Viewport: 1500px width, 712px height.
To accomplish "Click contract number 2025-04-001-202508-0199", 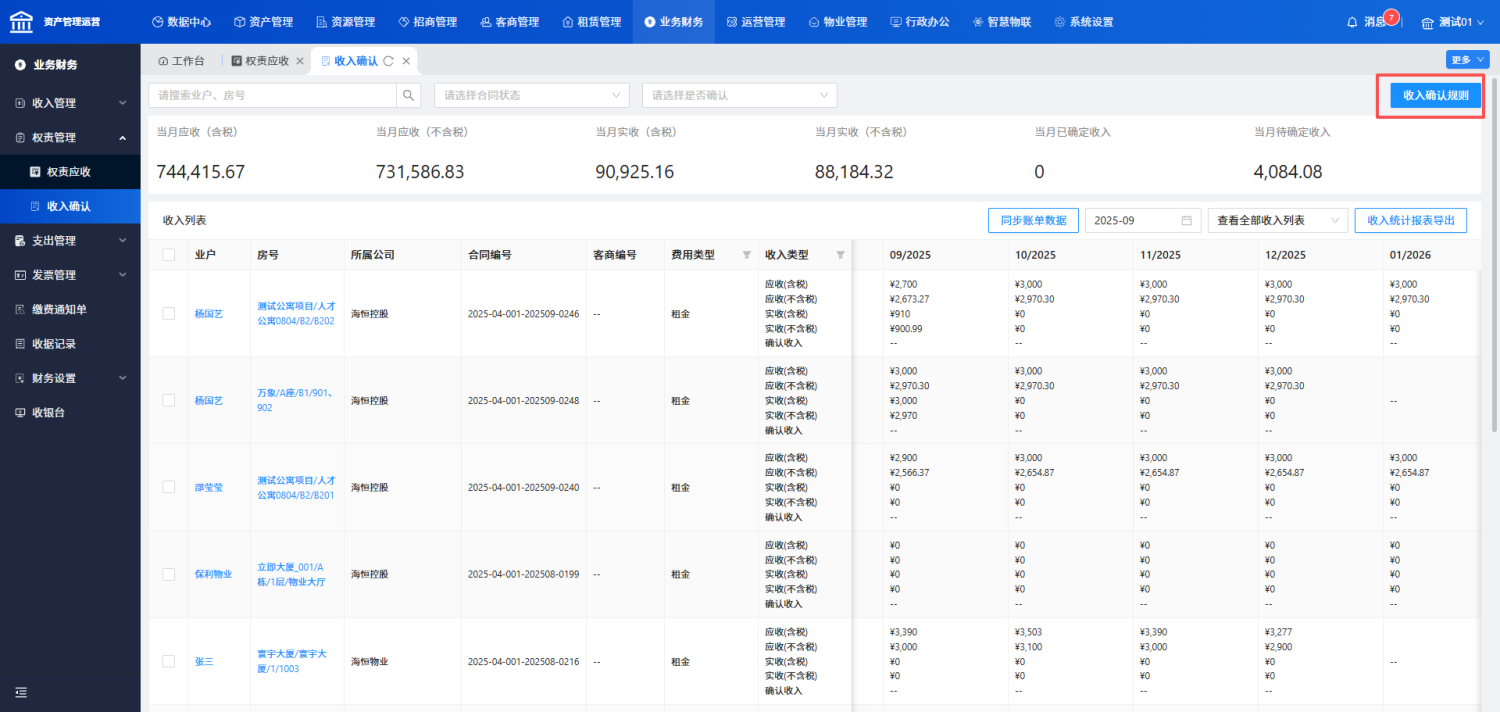I will [x=523, y=574].
